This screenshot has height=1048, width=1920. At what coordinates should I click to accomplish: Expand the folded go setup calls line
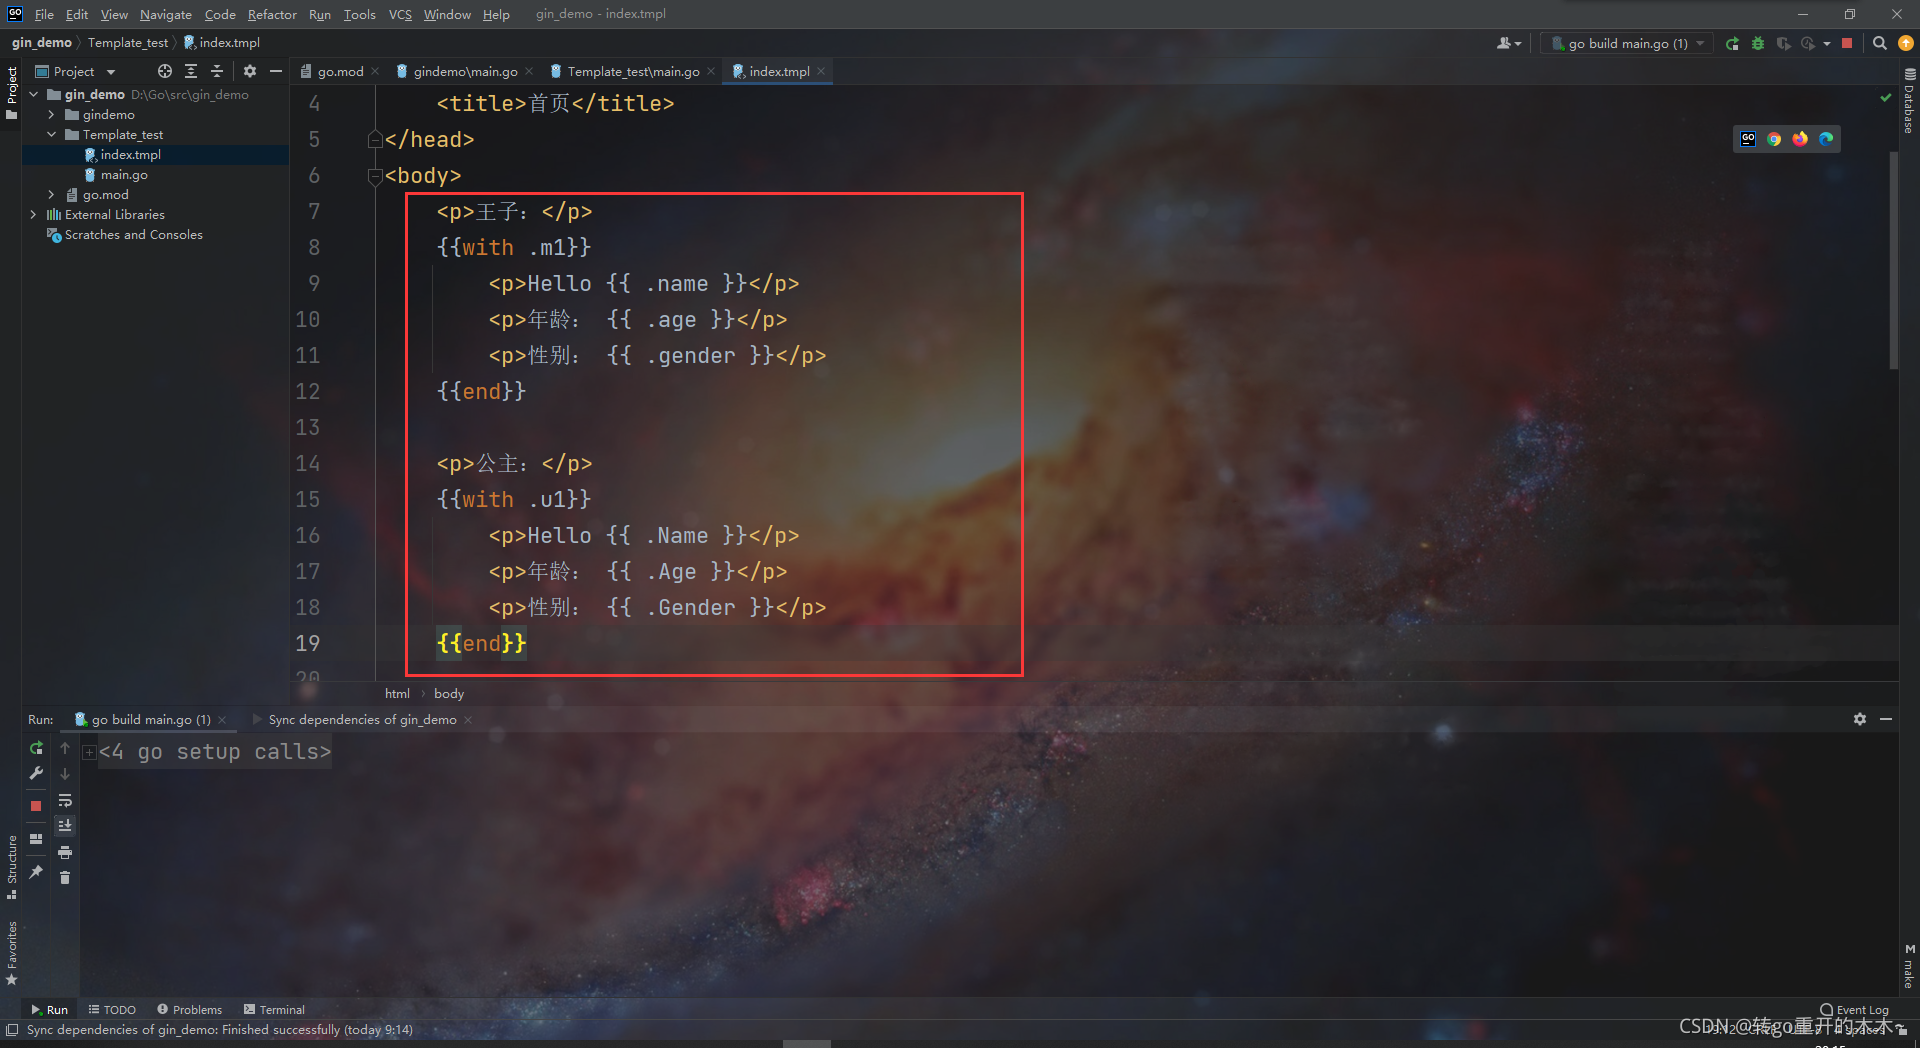coord(89,752)
